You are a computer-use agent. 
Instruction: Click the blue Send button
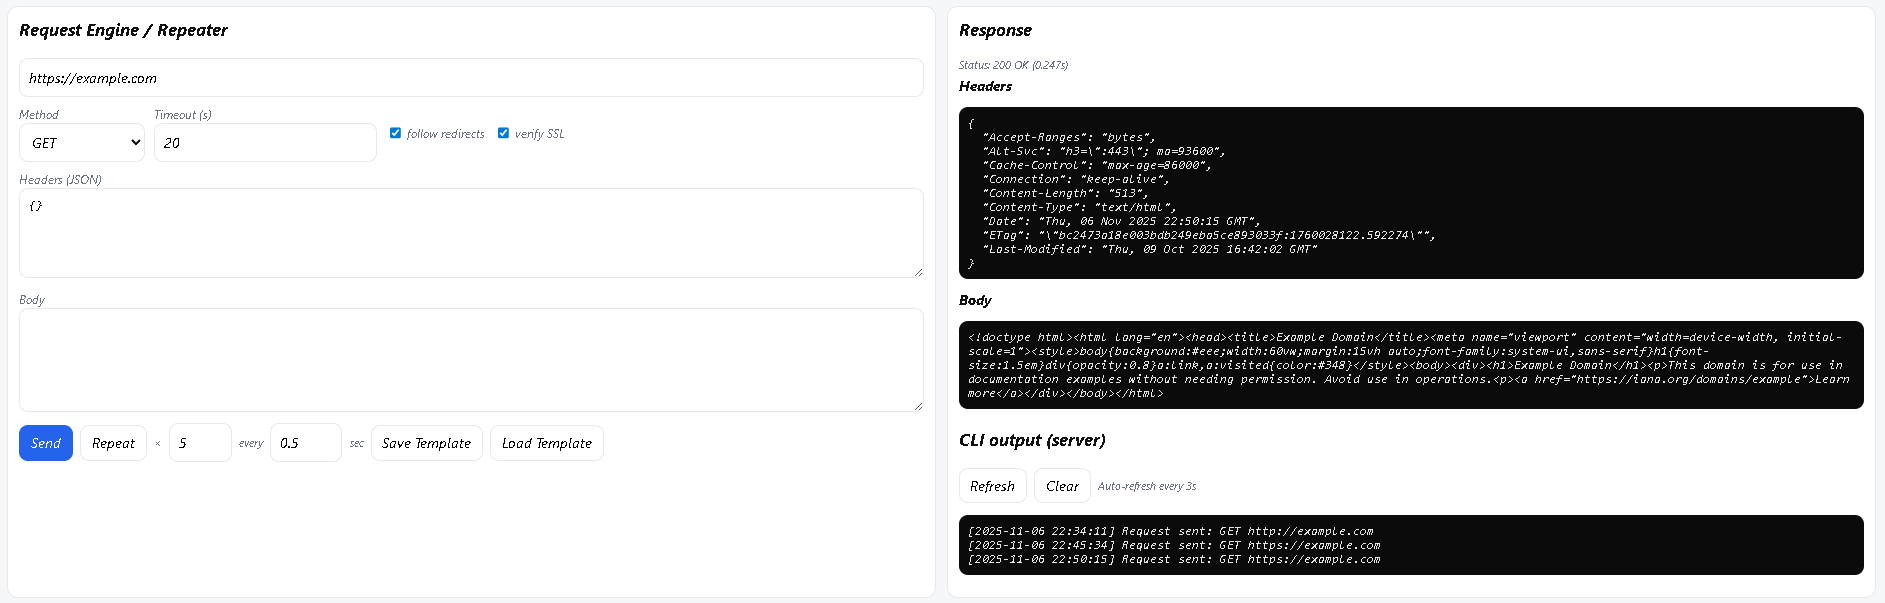[46, 443]
